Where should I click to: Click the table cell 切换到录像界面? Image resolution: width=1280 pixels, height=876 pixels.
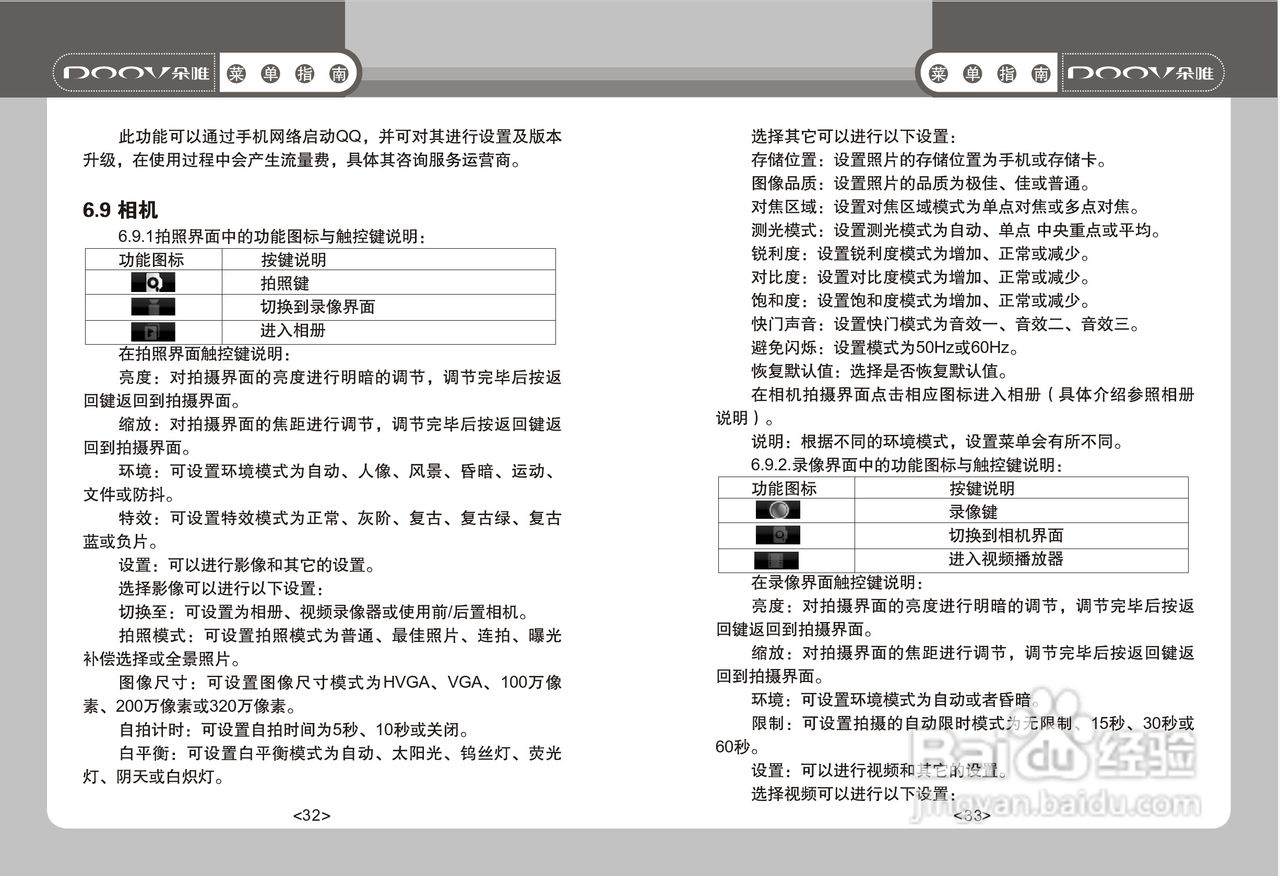point(317,307)
